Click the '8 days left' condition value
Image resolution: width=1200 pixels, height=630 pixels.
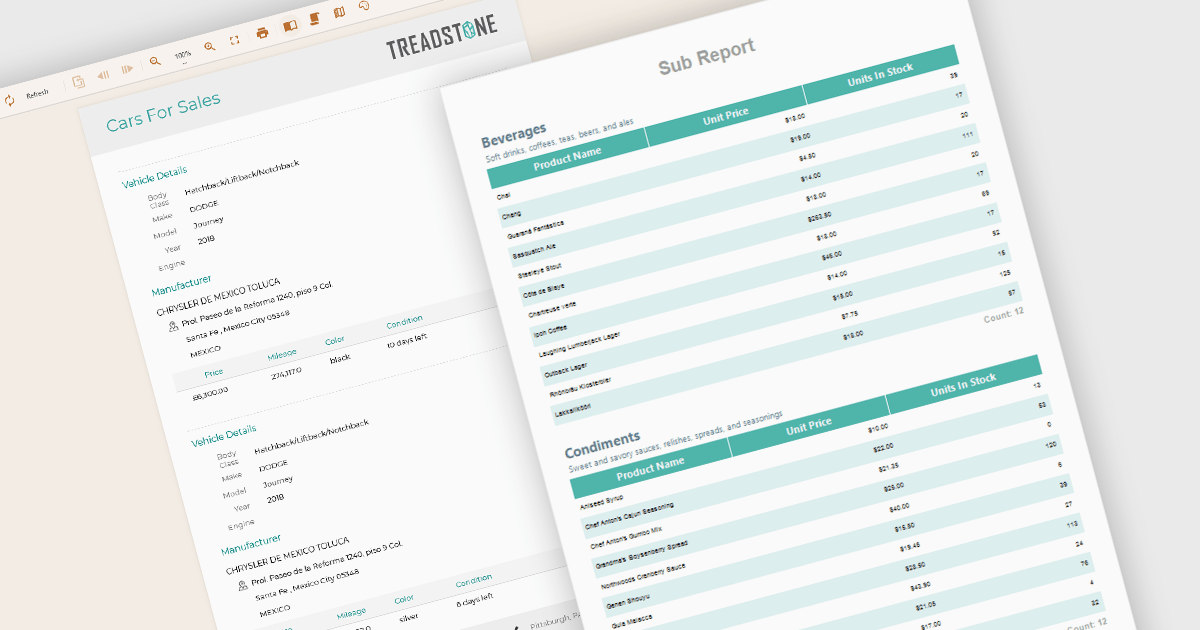[x=474, y=598]
